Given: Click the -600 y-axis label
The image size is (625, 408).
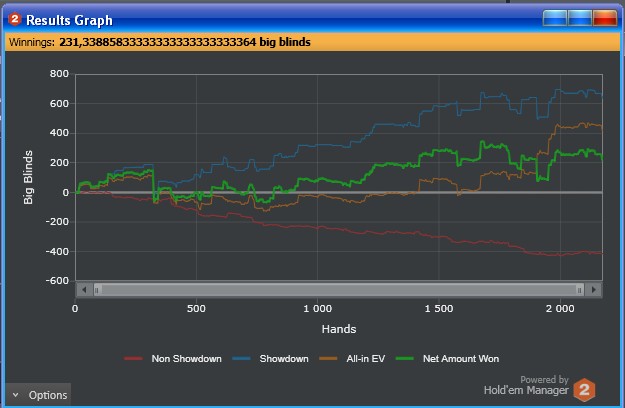Looking at the screenshot, I should click(x=57, y=280).
